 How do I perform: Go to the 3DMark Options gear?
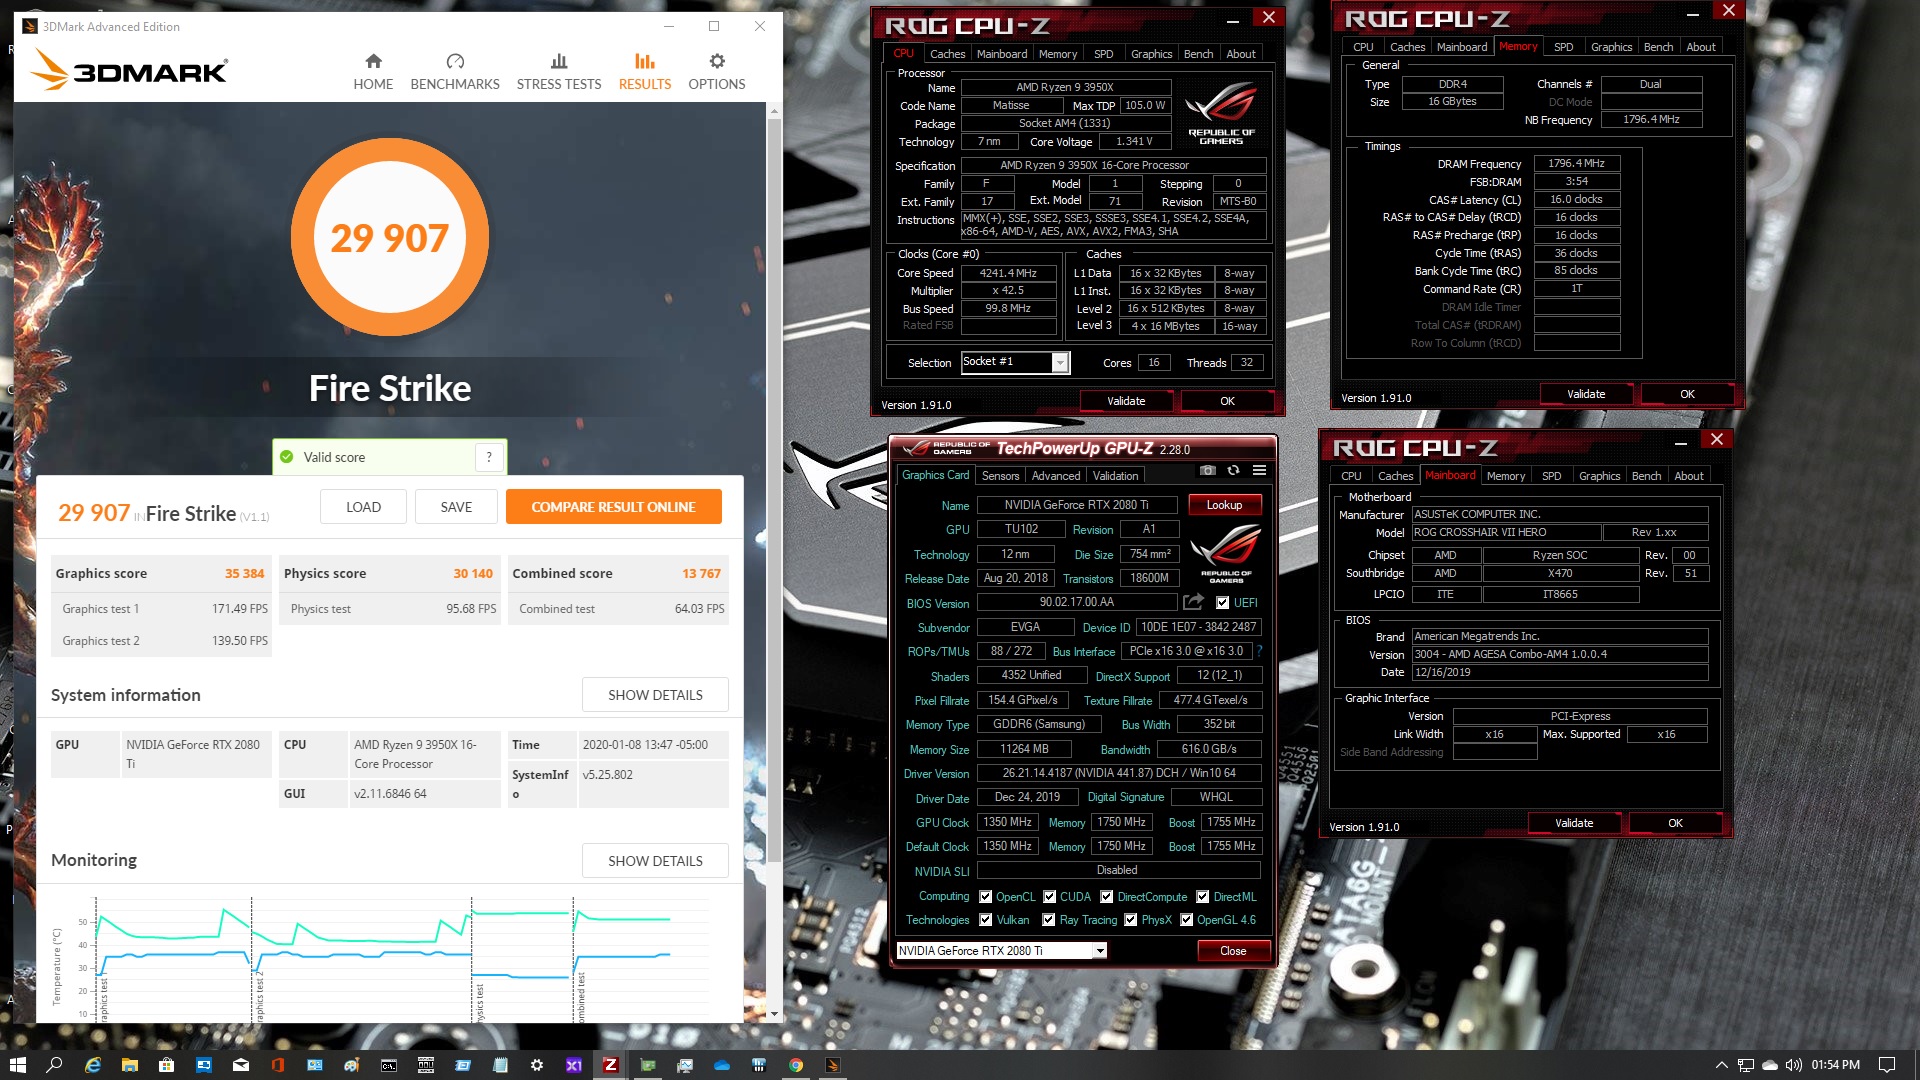(x=717, y=61)
